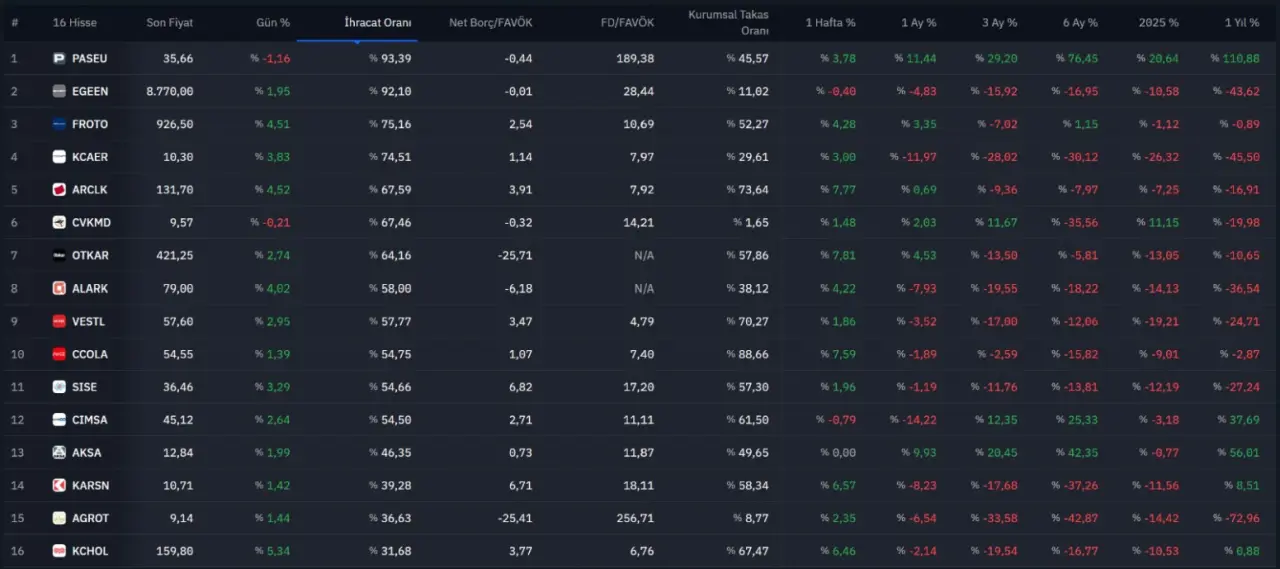Click the KARSN company logo icon

[59, 486]
